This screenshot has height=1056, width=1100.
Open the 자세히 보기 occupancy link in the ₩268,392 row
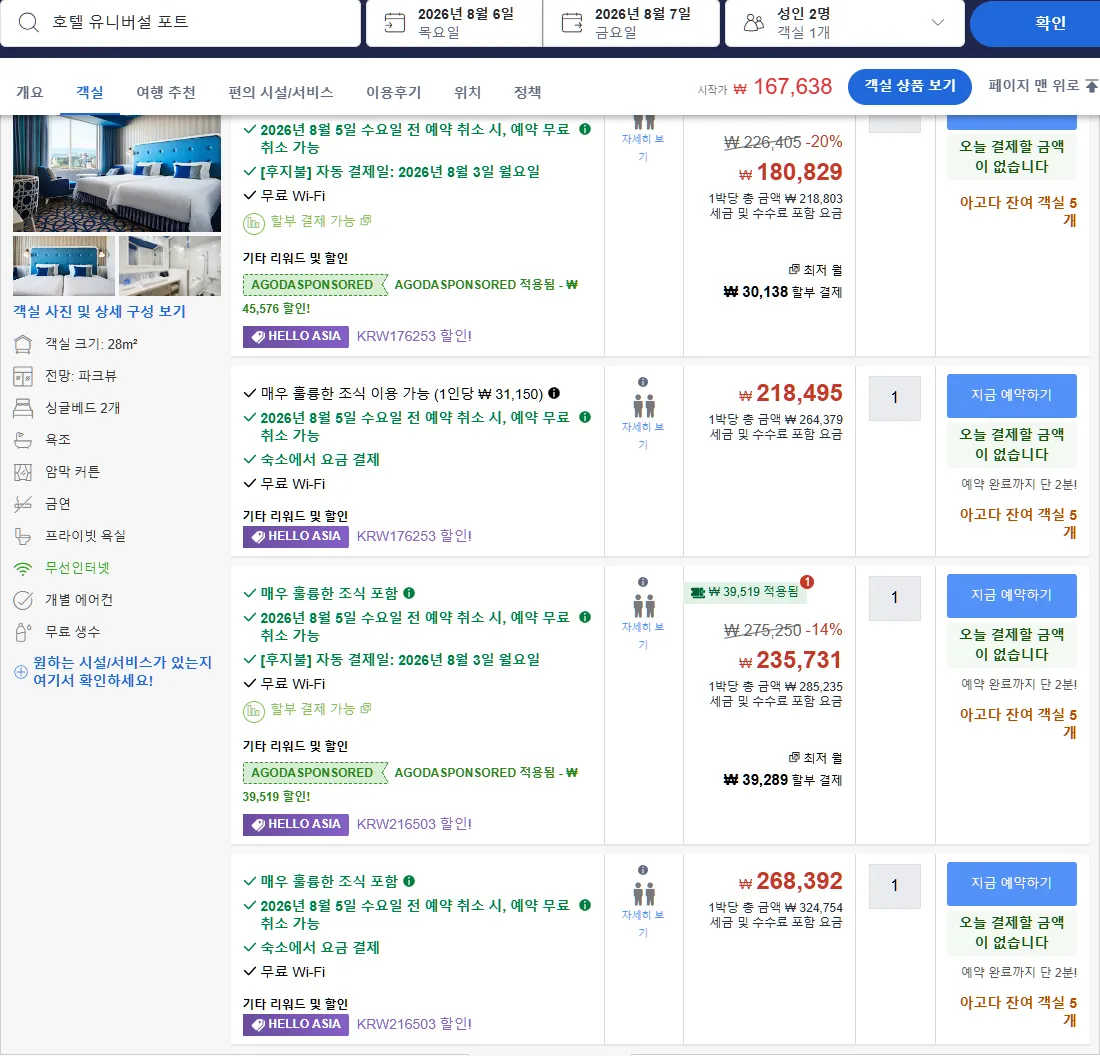click(x=643, y=923)
